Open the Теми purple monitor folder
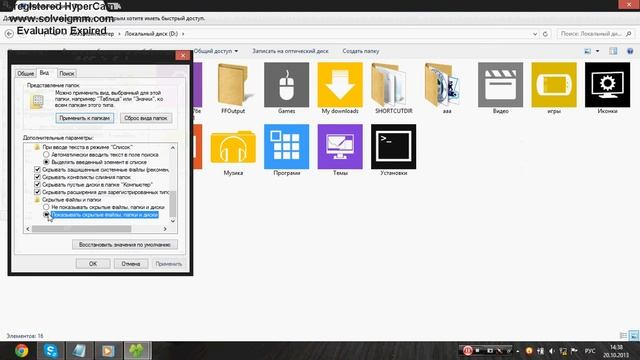Screen dimensions: 640x360 [x=340, y=150]
